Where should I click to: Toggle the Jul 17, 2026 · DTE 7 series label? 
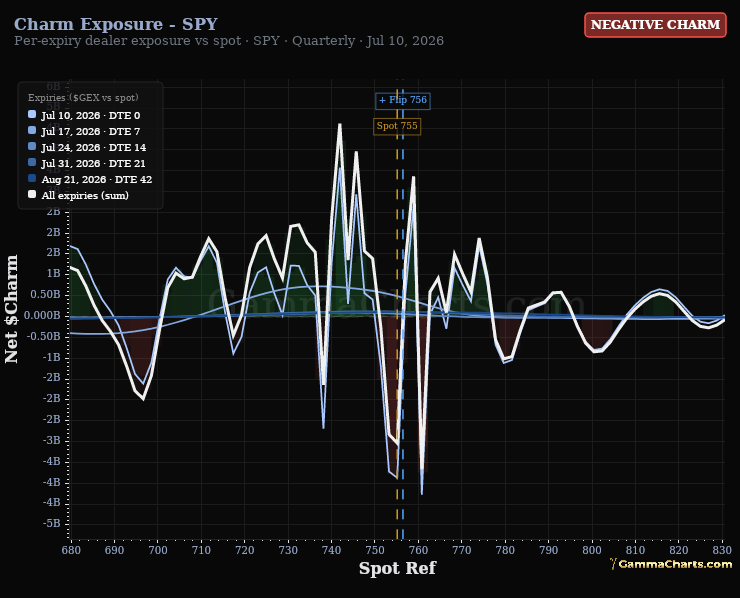click(91, 132)
